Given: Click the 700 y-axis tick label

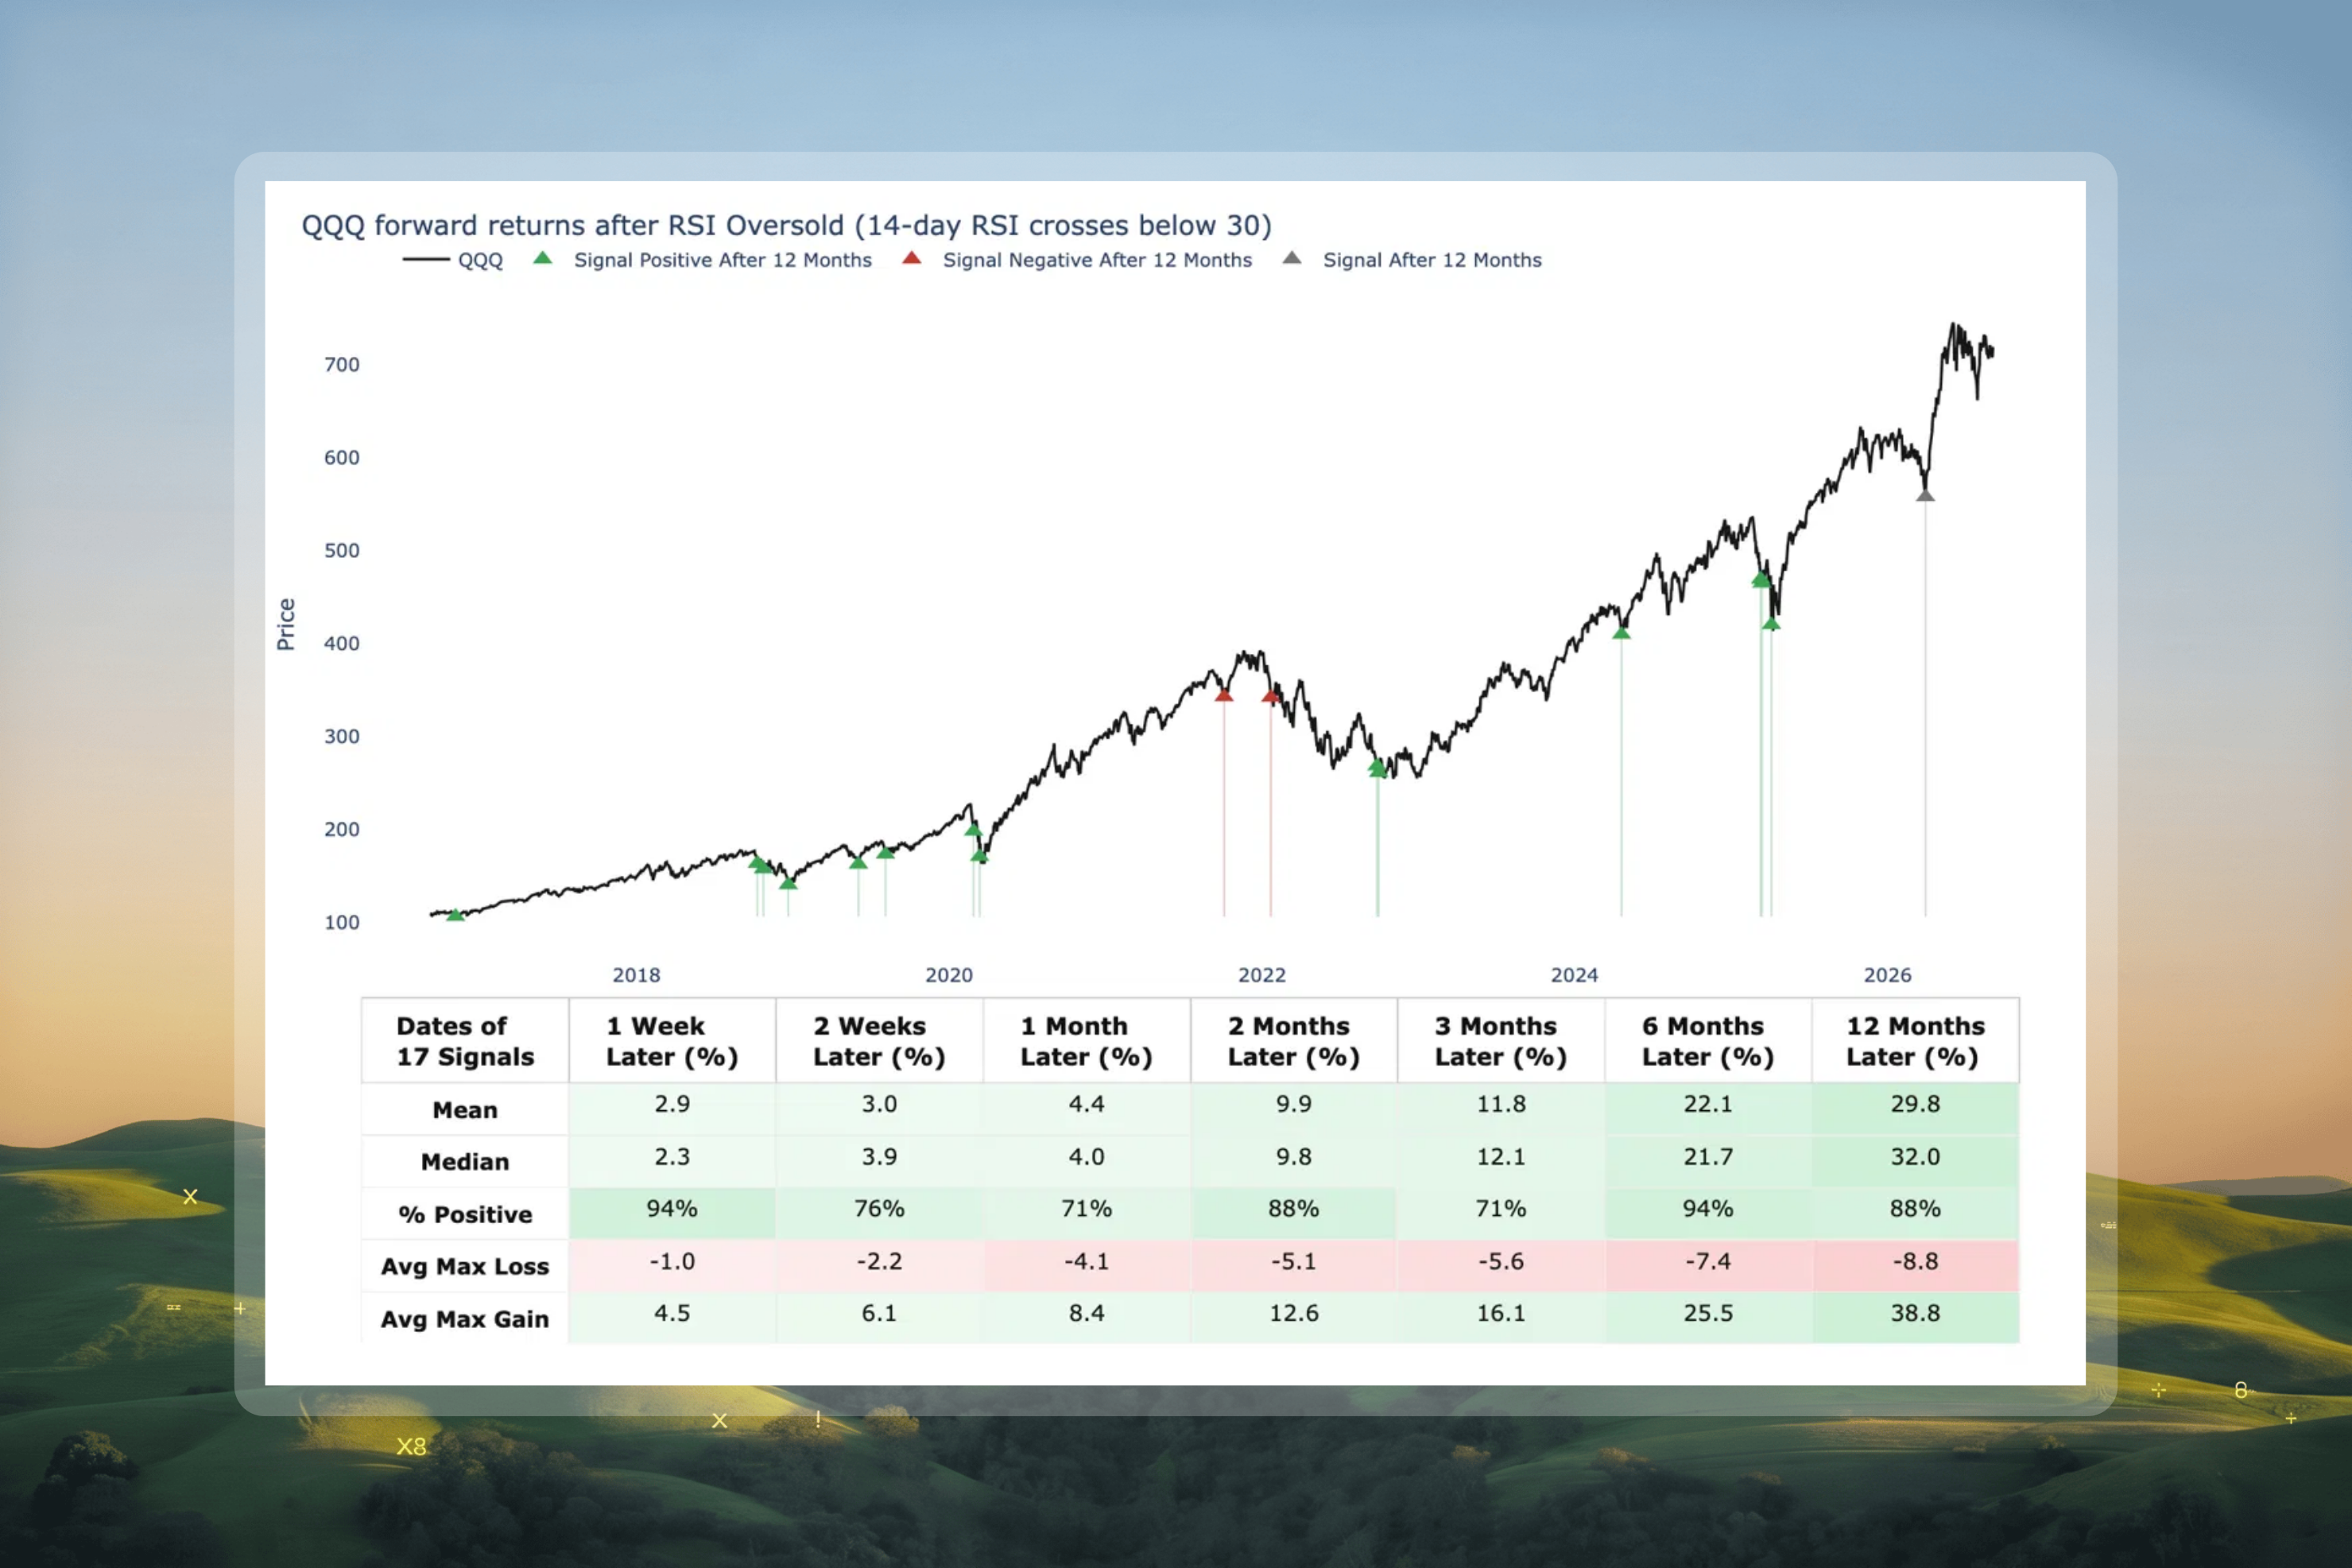Looking at the screenshot, I should point(341,365).
